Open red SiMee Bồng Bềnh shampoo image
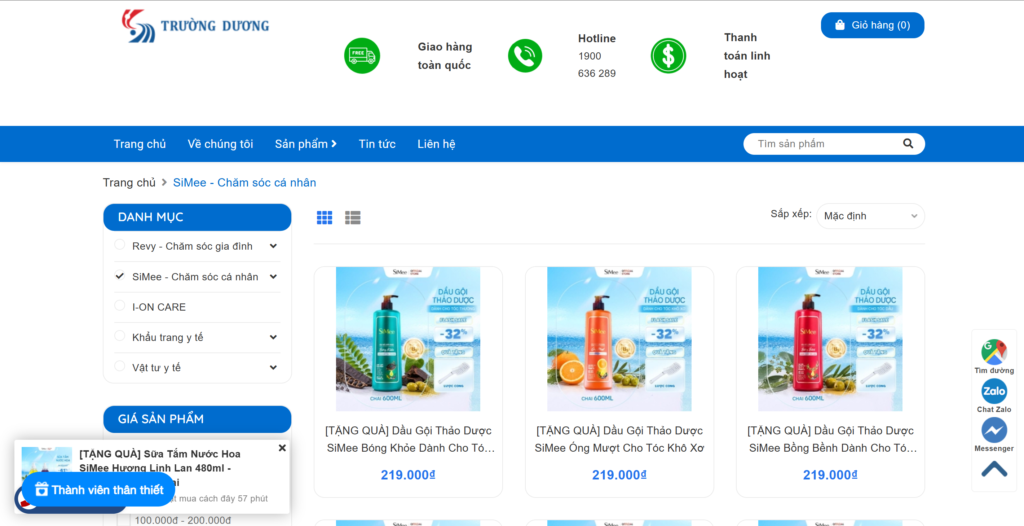The height and width of the screenshot is (526, 1024). 830,338
